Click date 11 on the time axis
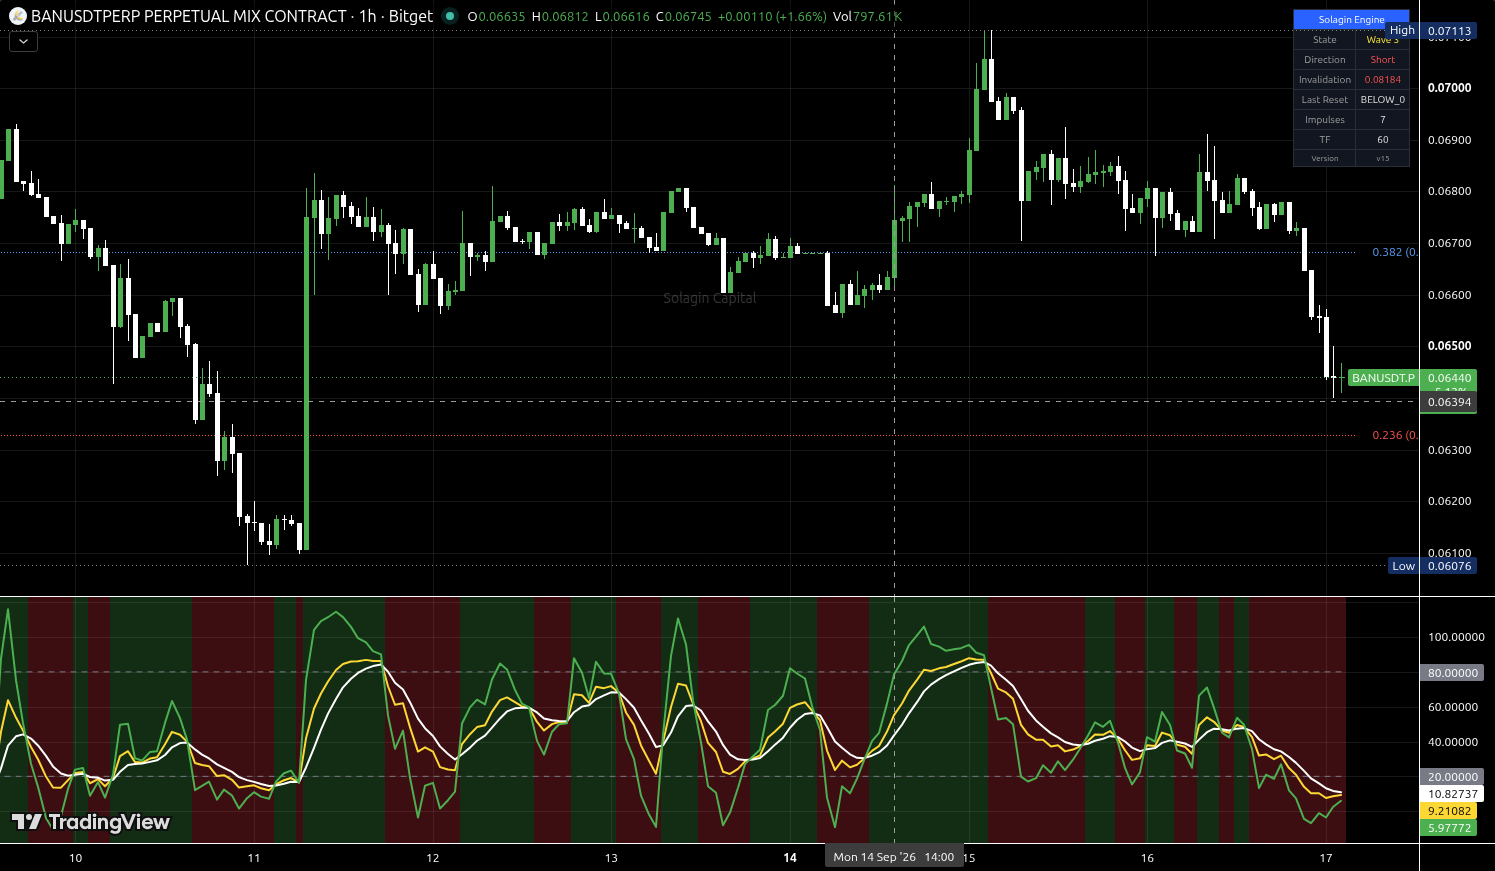1495x871 pixels. [x=254, y=858]
